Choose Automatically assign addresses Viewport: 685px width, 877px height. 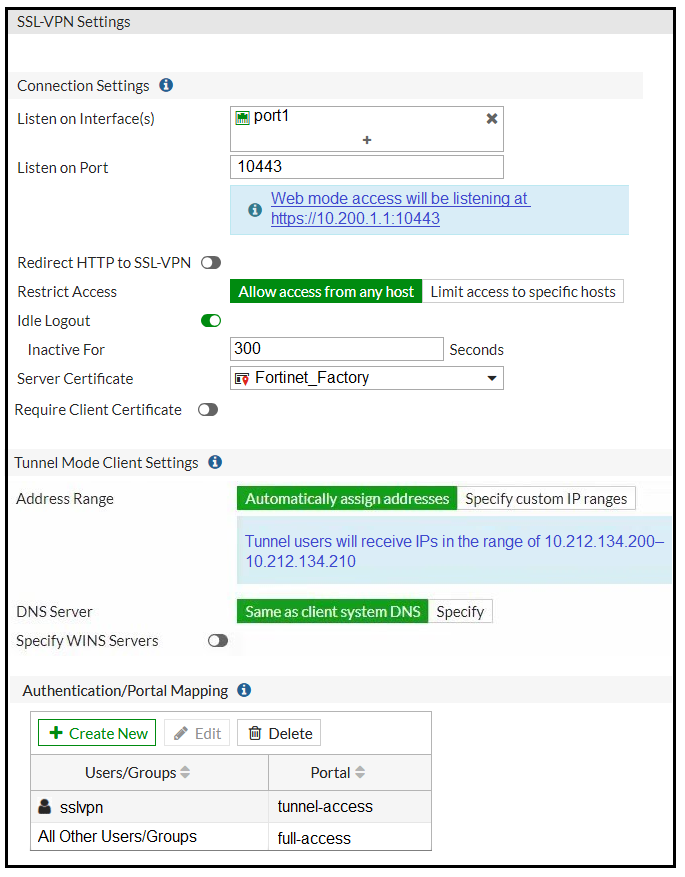(347, 498)
